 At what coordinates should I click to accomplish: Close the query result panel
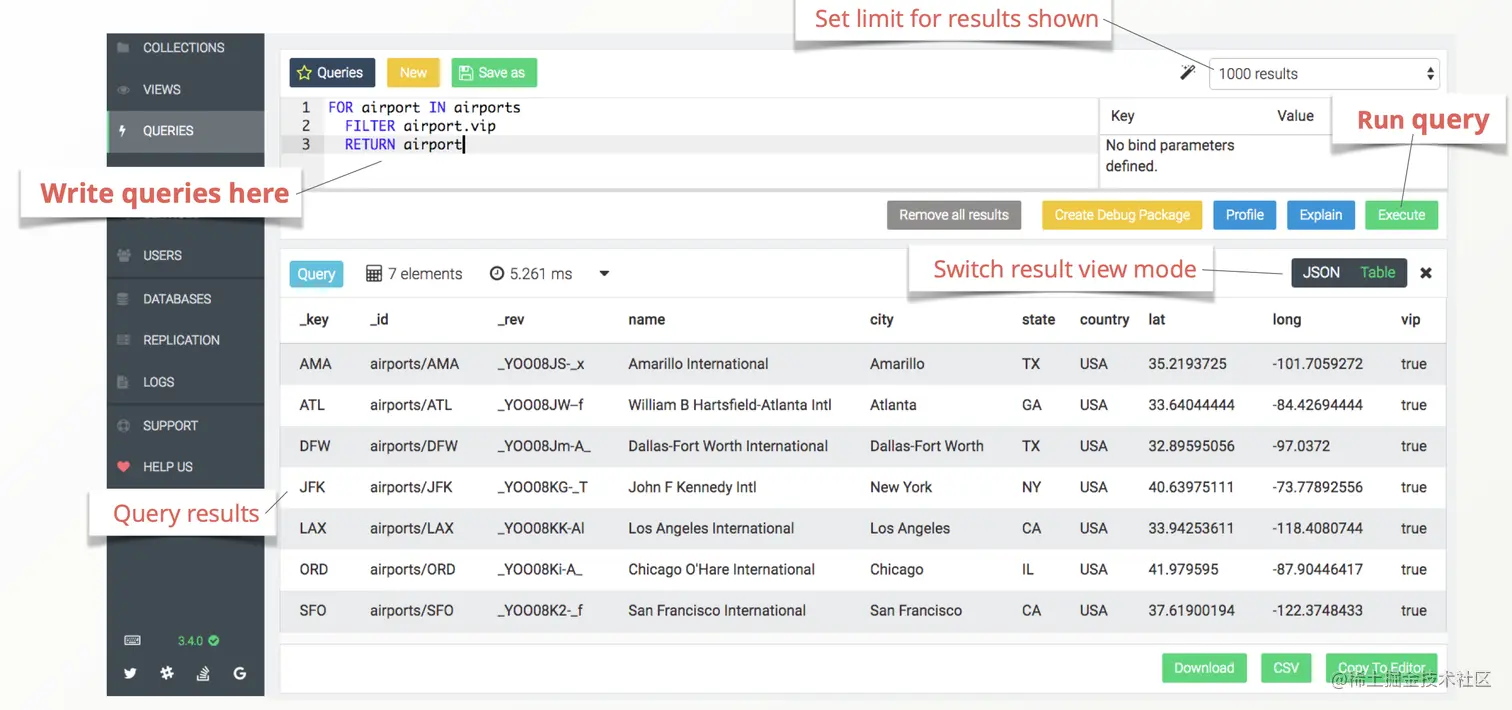[1426, 273]
